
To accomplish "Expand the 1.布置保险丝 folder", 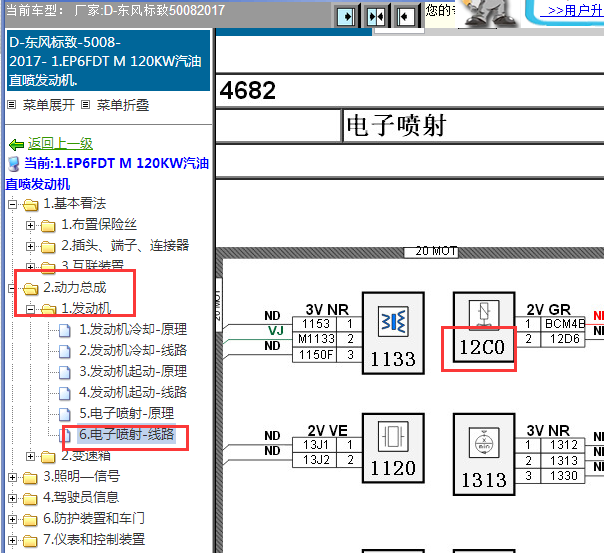I will coord(30,225).
